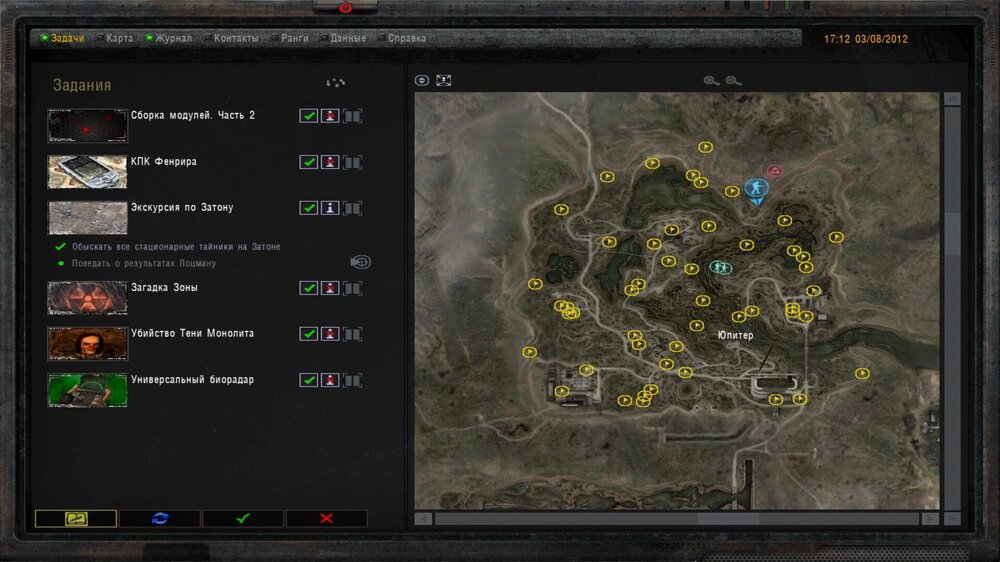1000x562 pixels.
Task: Click the right magnifier zoom button
Action: click(x=733, y=80)
